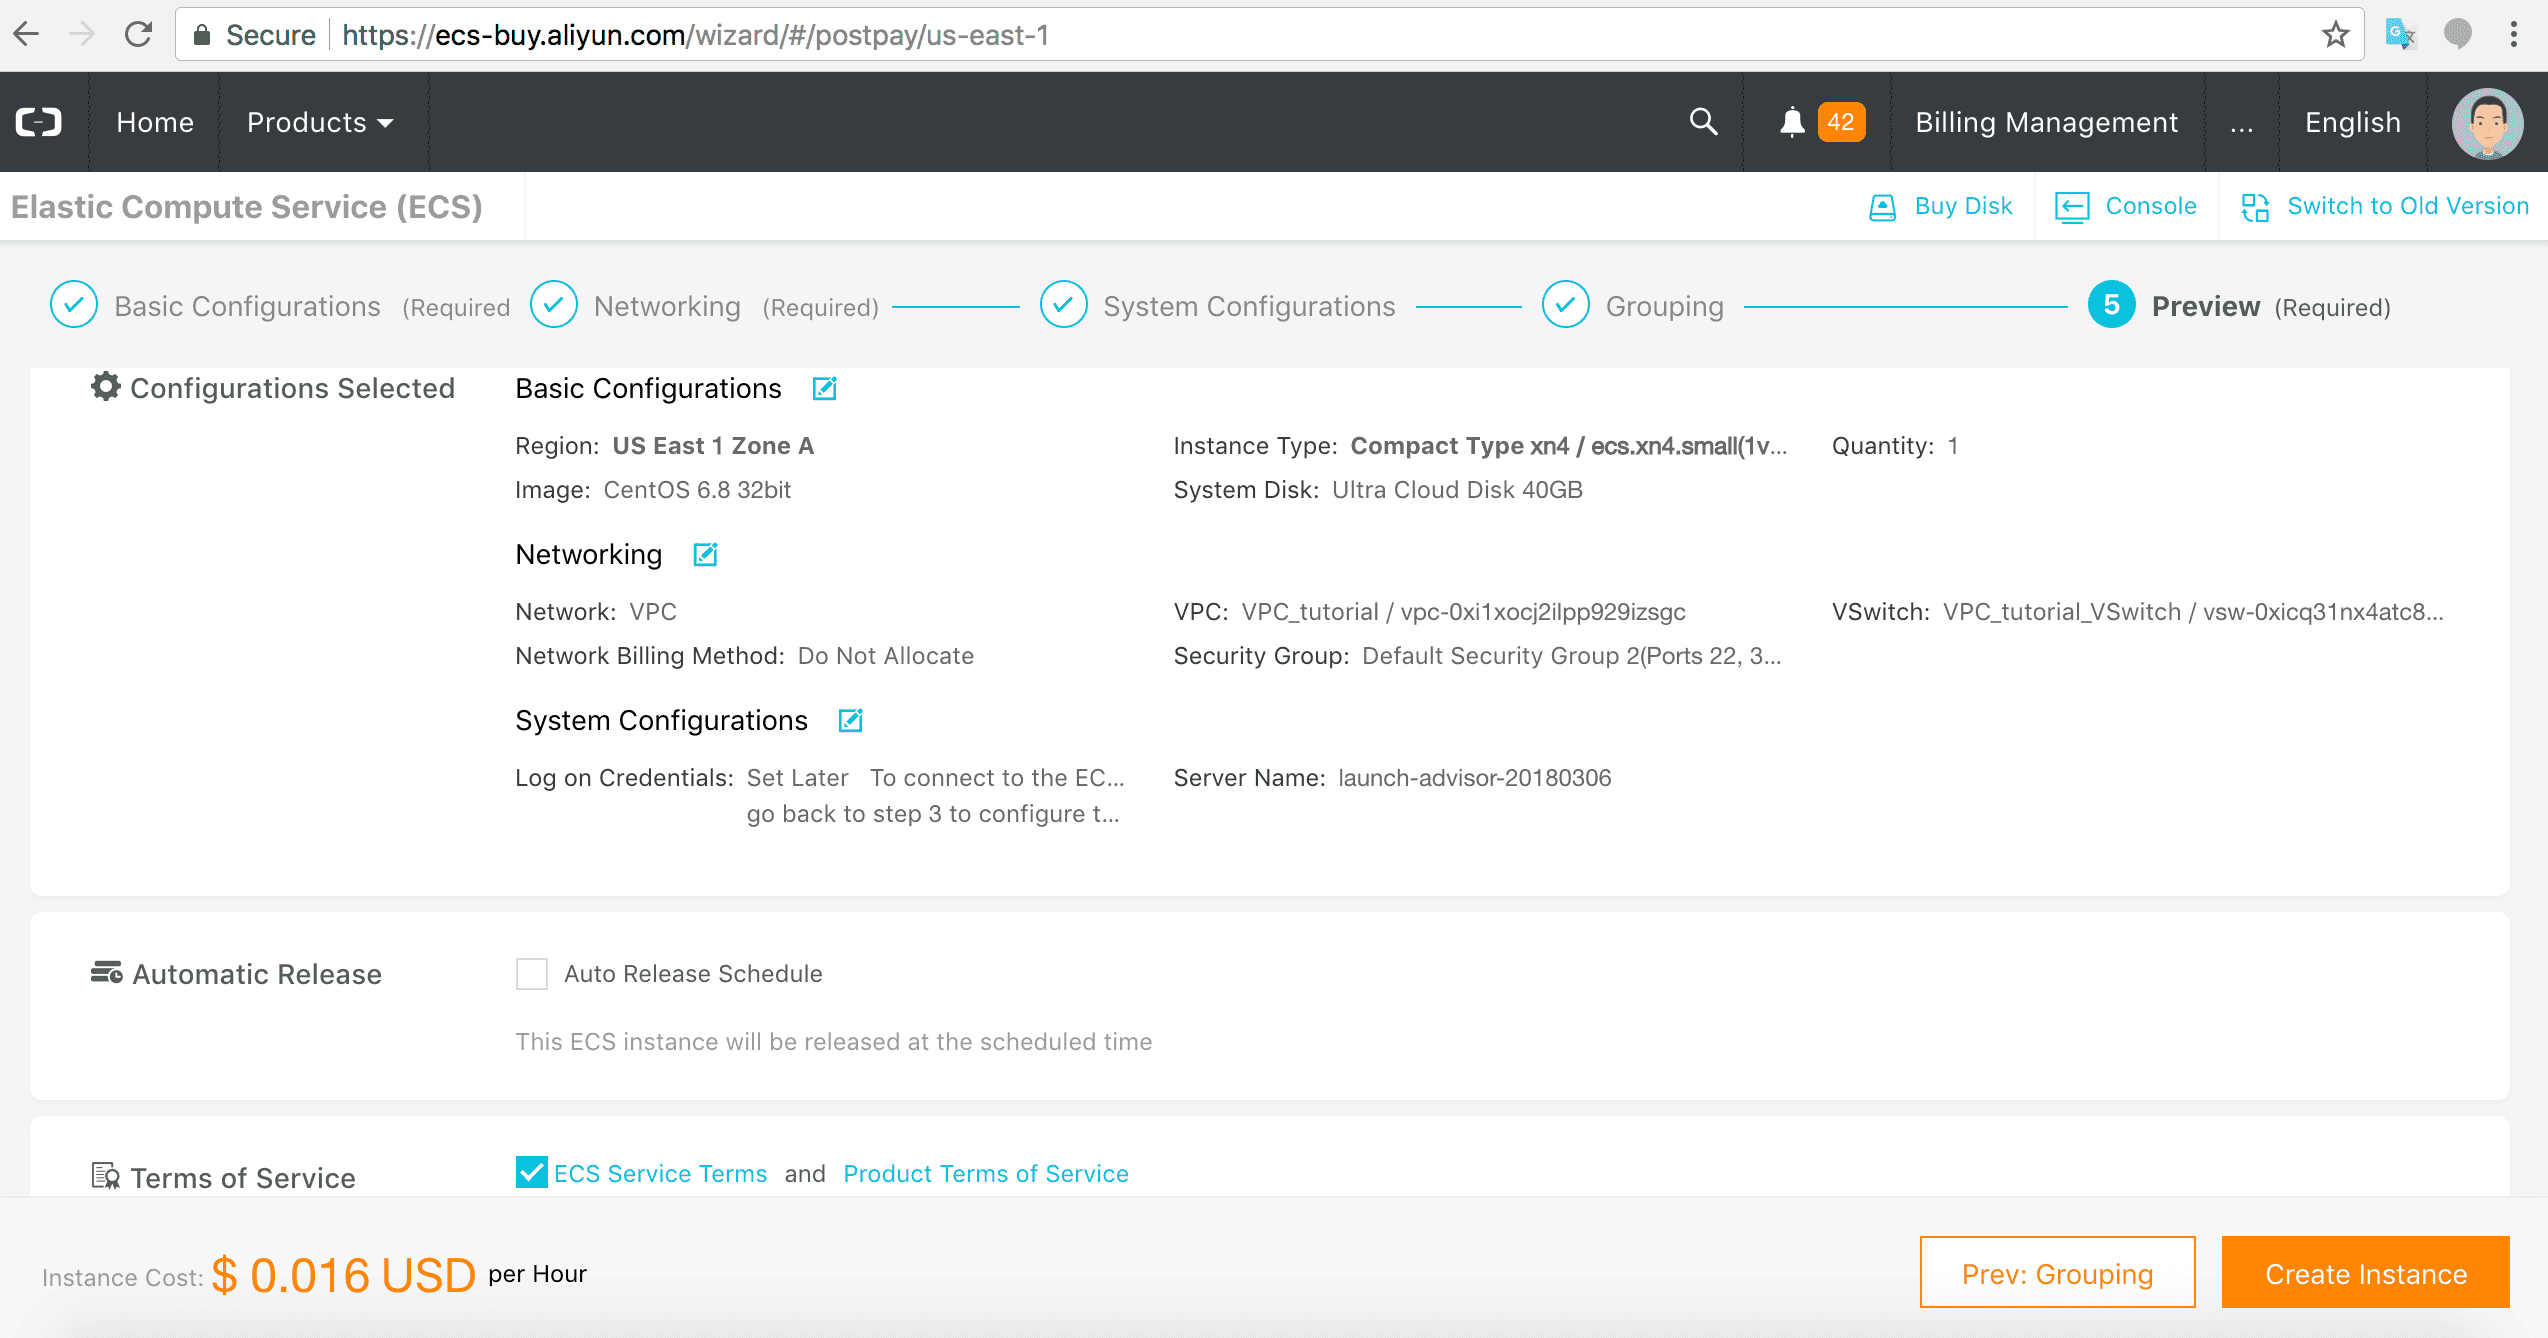This screenshot has height=1338, width=2548.
Task: Click the Set Later credentials text
Action: coord(797,778)
